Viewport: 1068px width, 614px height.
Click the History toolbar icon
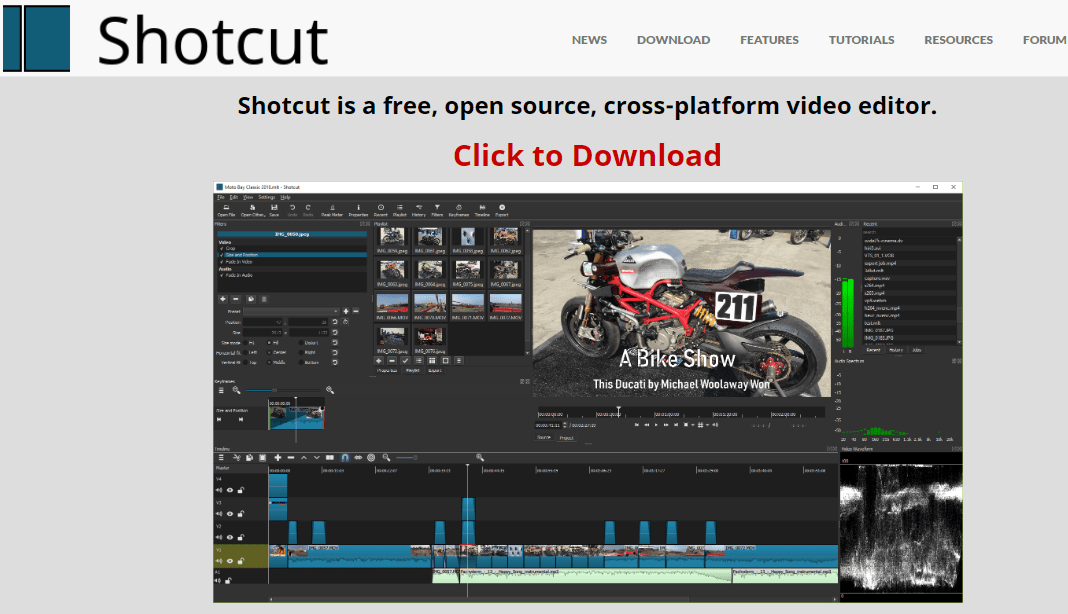tap(419, 210)
